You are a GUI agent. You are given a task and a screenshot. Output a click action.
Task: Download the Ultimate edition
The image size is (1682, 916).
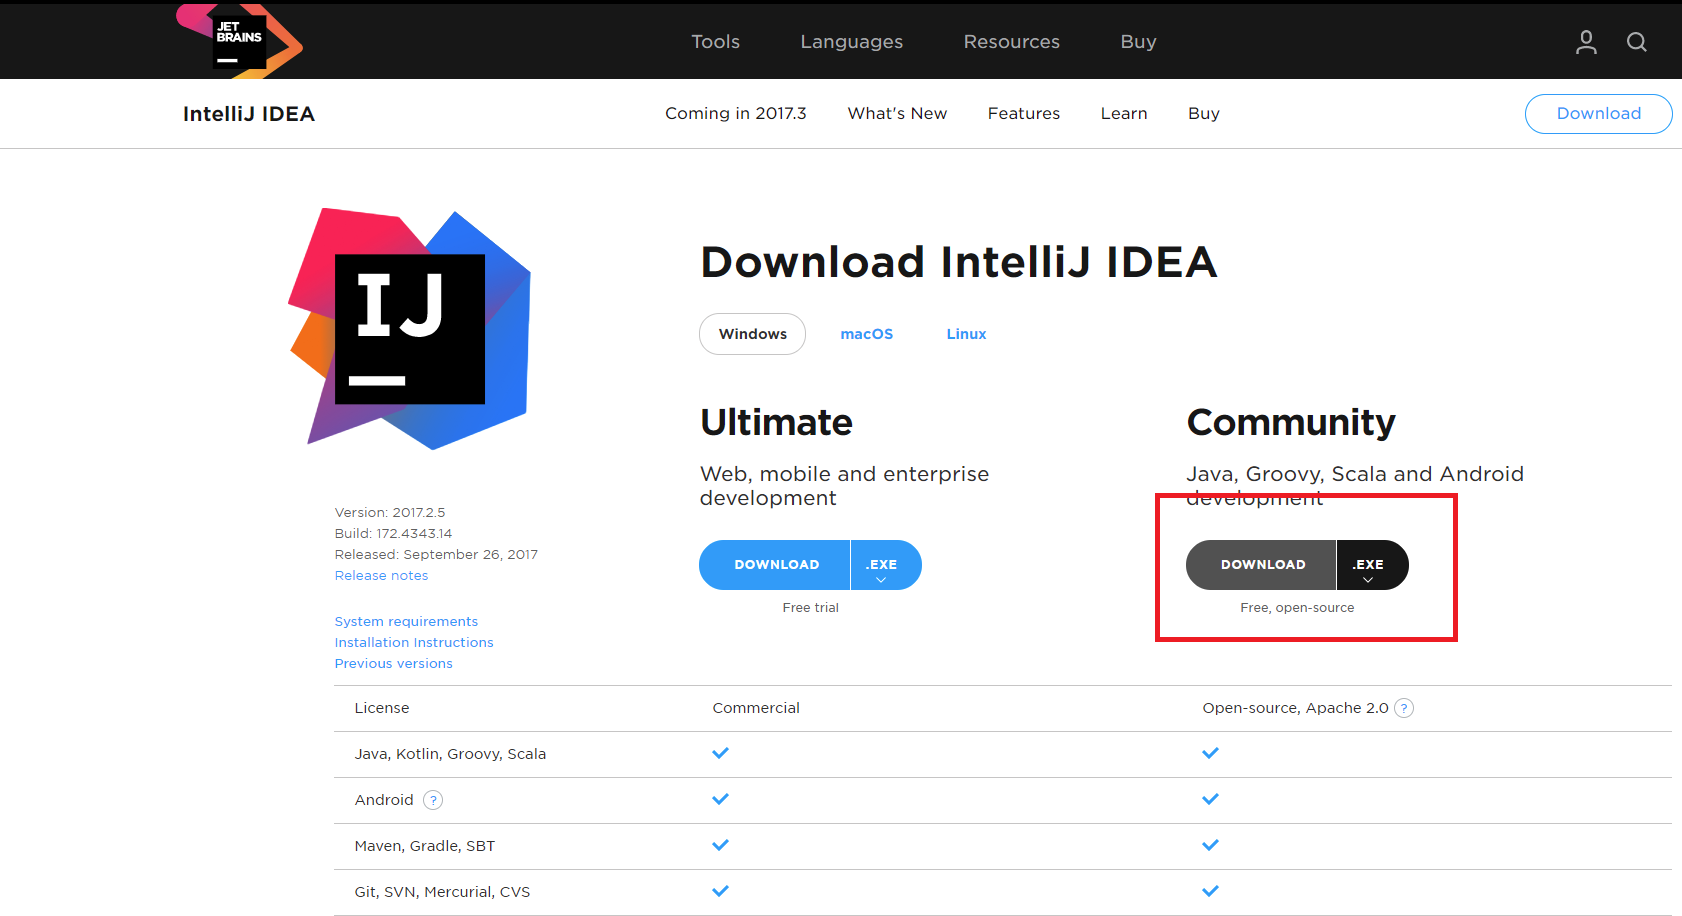776,565
